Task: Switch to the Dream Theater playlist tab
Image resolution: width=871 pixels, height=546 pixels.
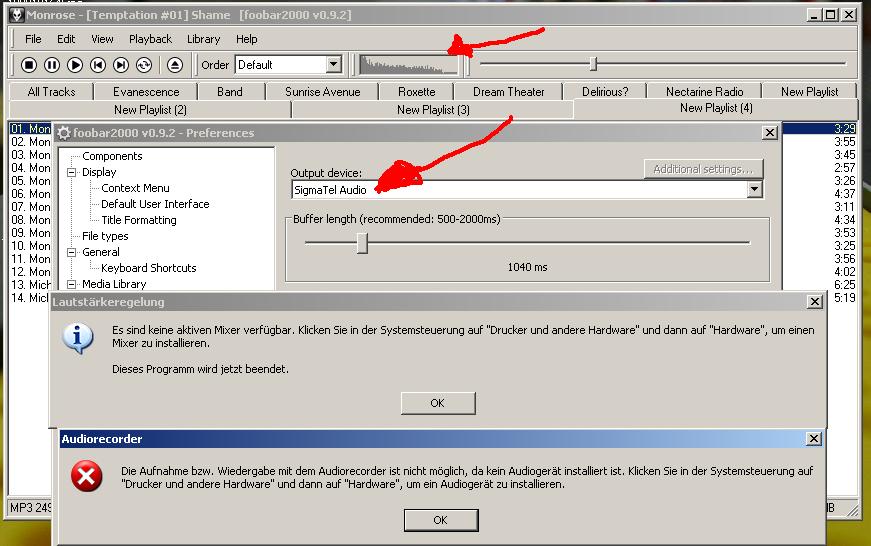Action: [x=509, y=92]
